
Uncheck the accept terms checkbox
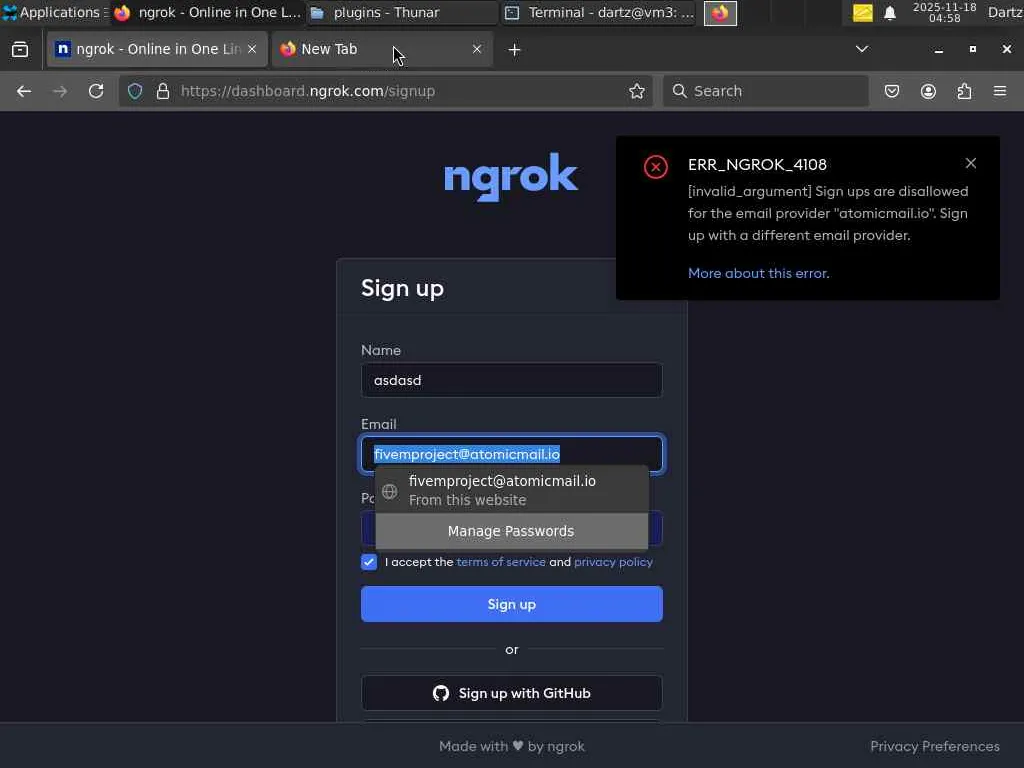(369, 562)
